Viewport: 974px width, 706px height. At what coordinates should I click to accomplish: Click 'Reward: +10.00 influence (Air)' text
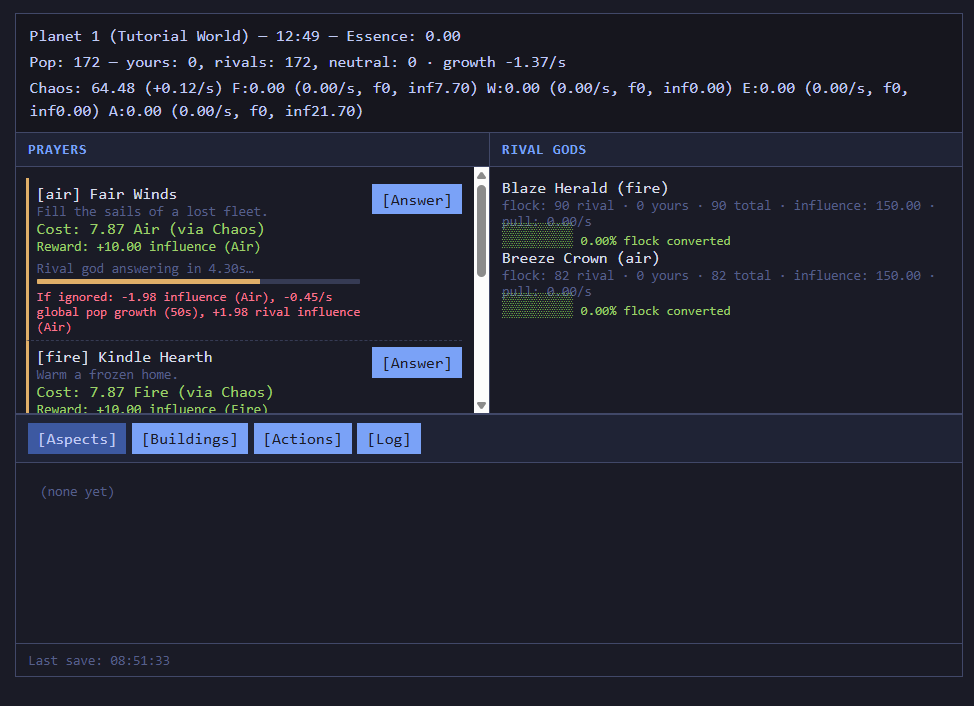pyautogui.click(x=148, y=247)
